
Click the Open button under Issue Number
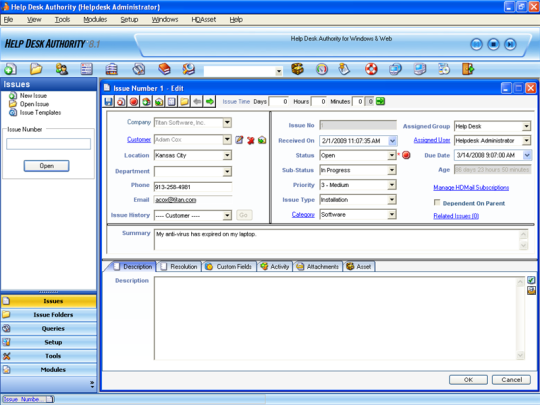46,166
